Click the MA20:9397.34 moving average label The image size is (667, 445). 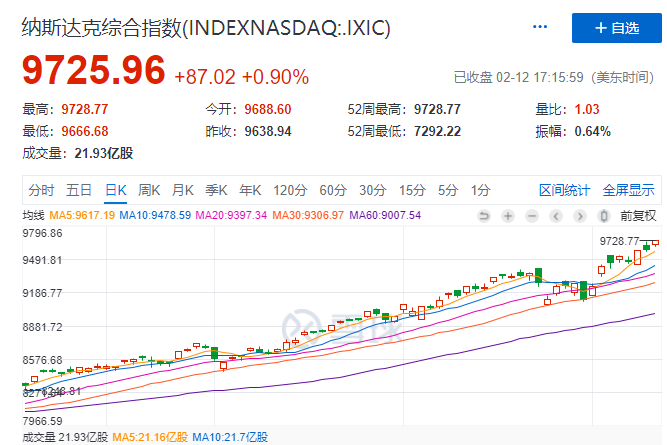(x=231, y=215)
